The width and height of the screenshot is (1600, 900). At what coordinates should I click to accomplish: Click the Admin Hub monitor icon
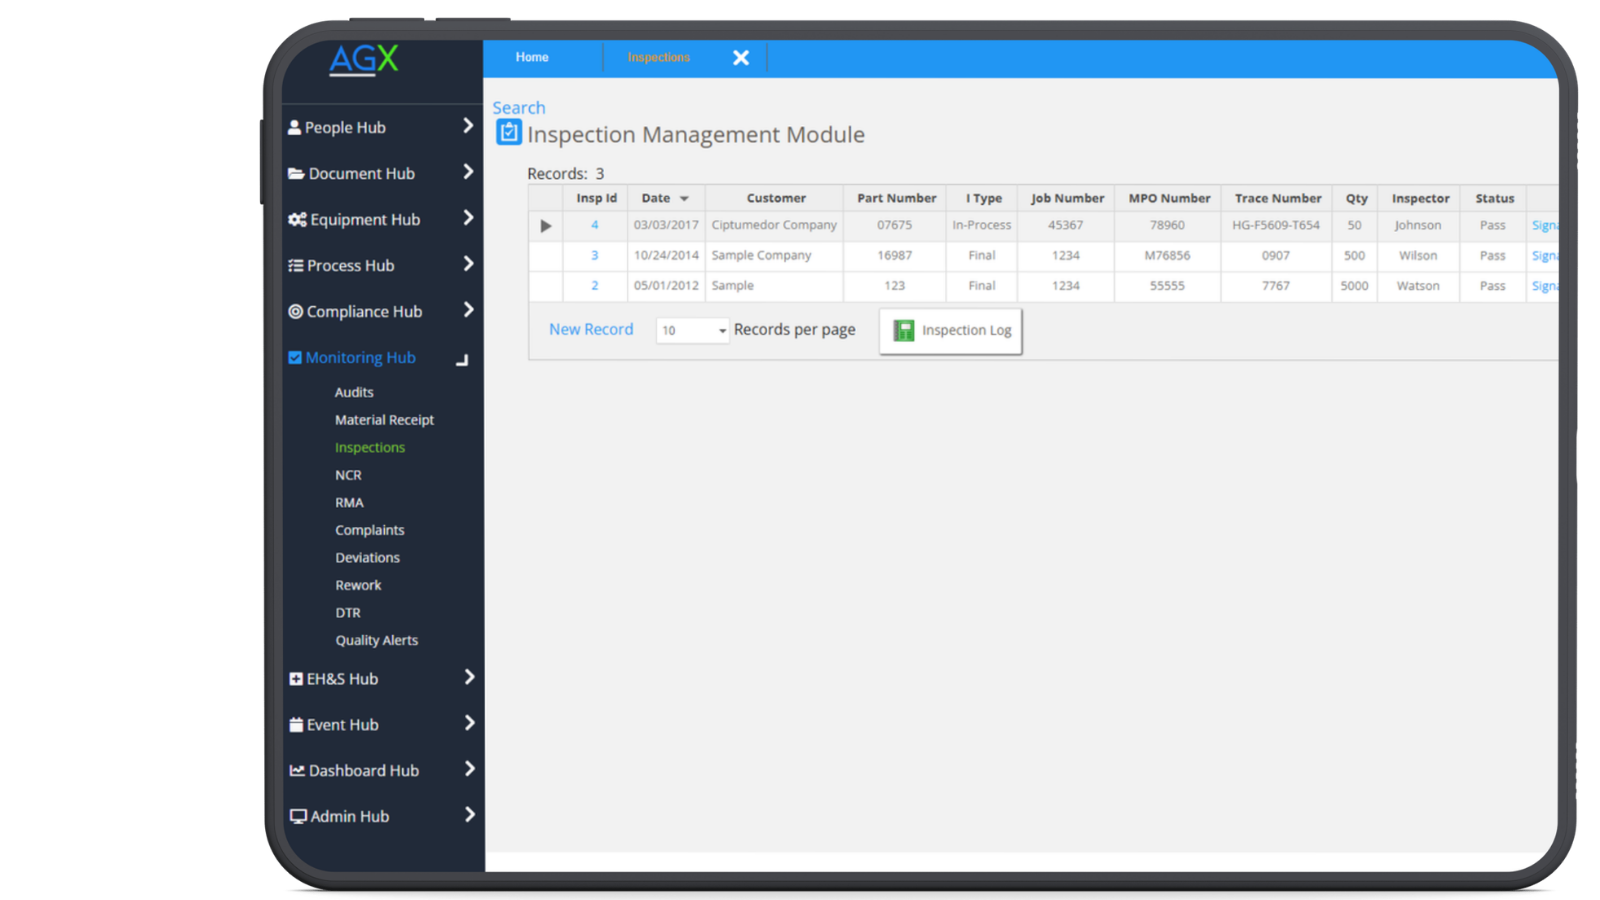tap(298, 816)
